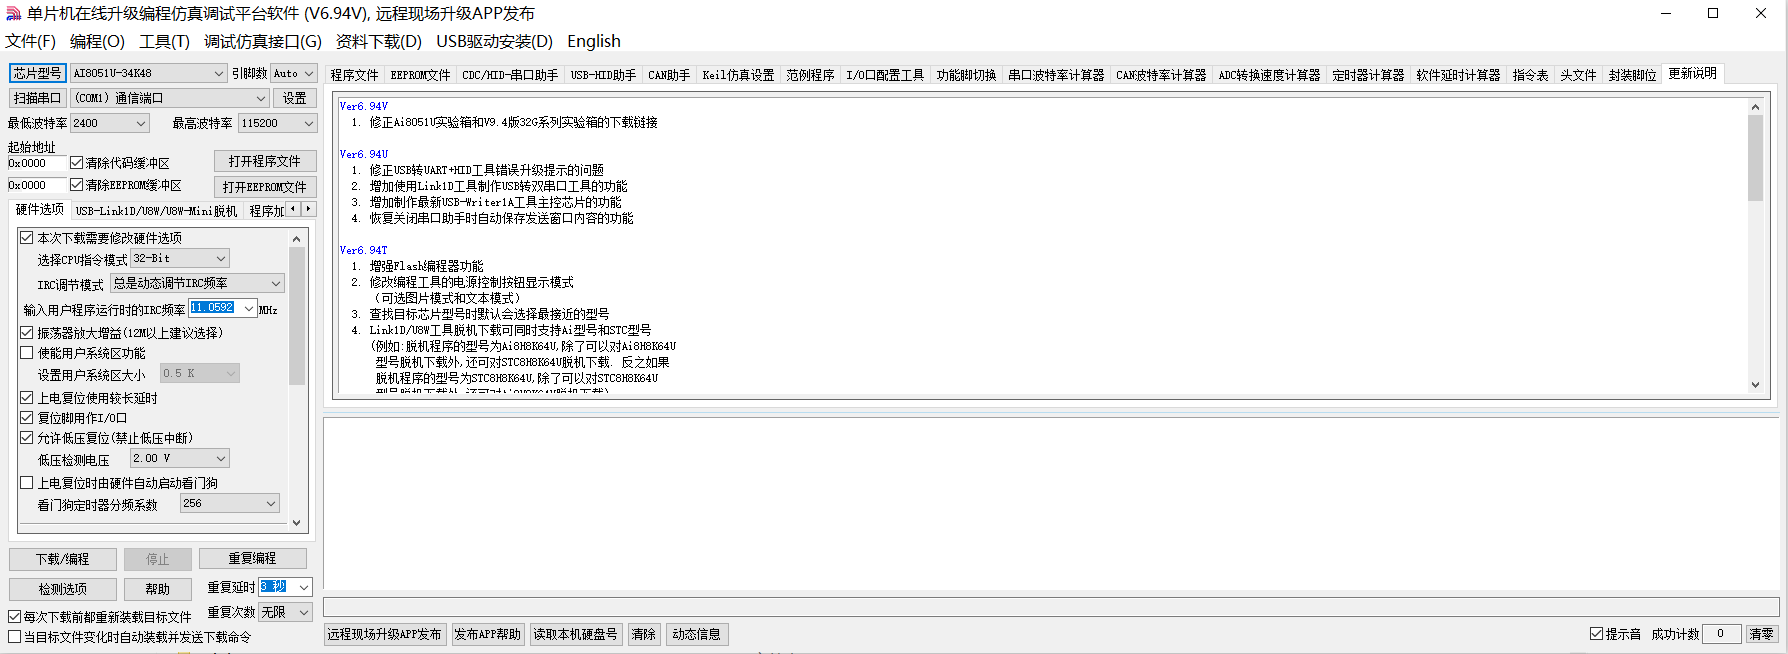
Task: Click the 读取本机硬盘号 button
Action: pyautogui.click(x=575, y=634)
